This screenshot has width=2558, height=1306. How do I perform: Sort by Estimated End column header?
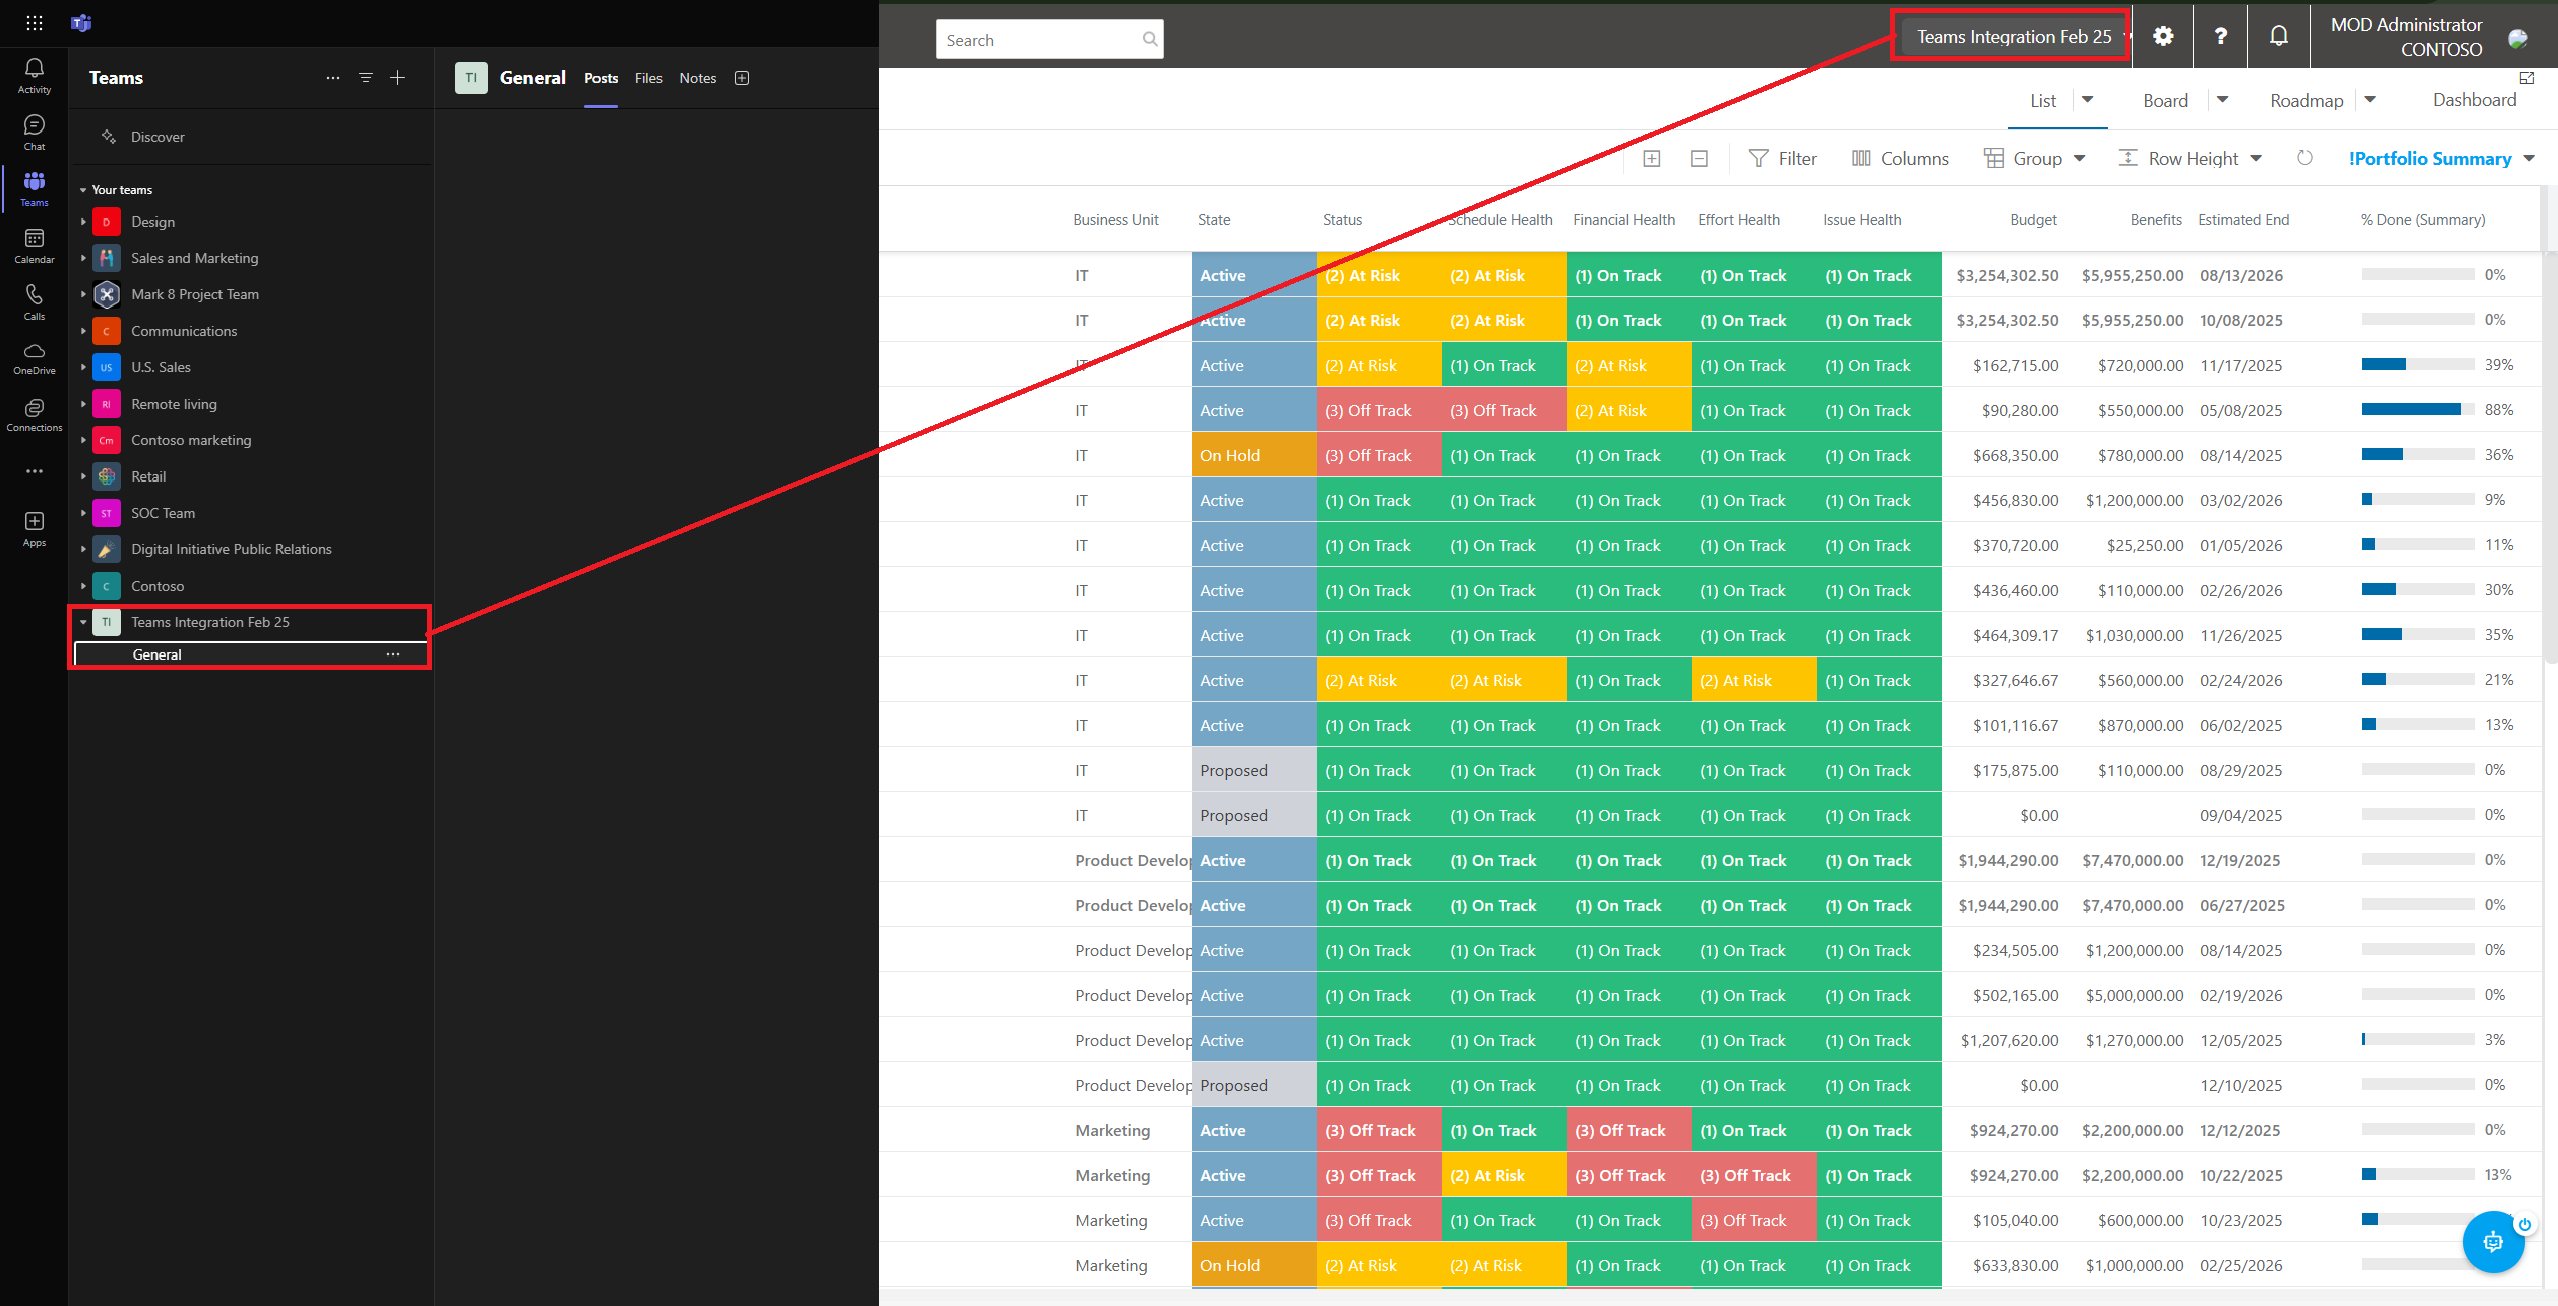tap(2243, 220)
